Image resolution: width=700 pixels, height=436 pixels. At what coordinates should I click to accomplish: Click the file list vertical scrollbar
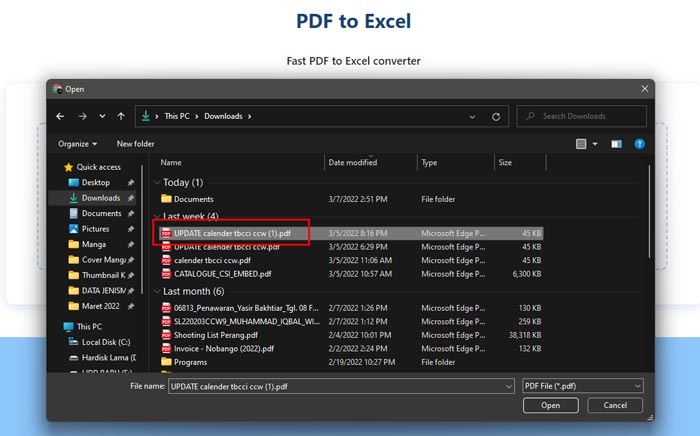pos(649,212)
